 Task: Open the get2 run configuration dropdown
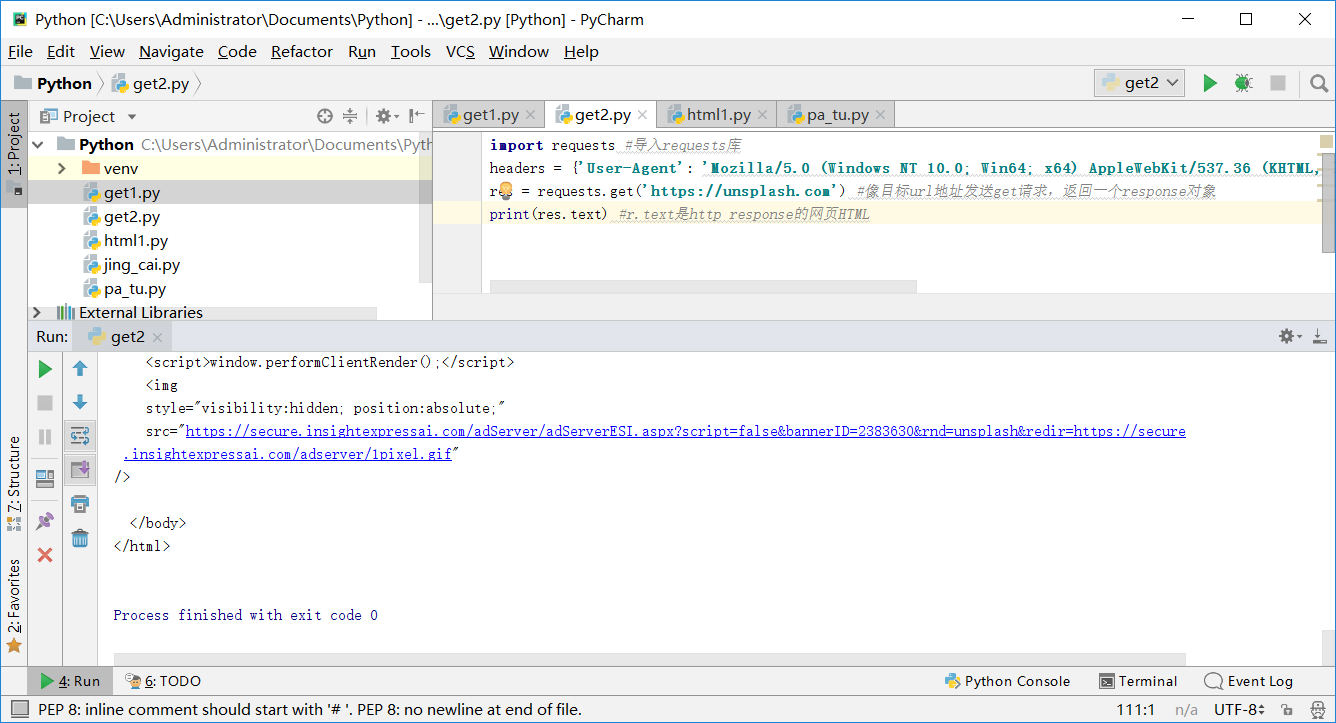(1140, 83)
